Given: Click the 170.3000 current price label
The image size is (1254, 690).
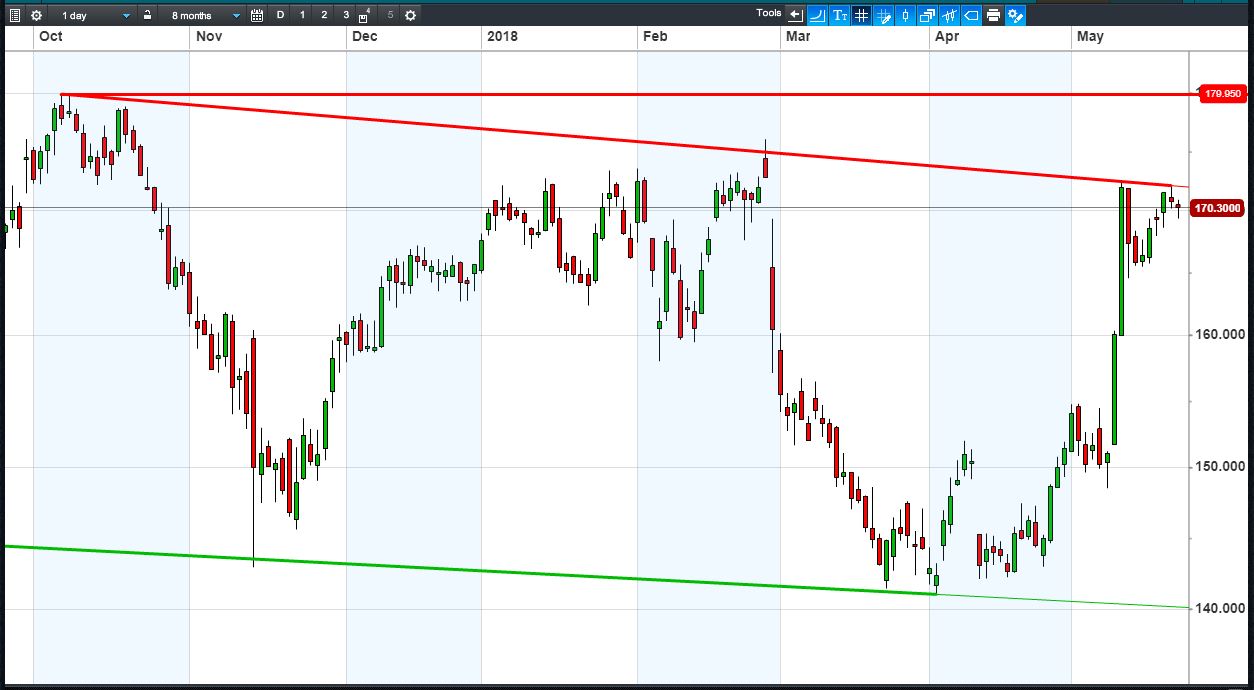Looking at the screenshot, I should (x=1219, y=208).
